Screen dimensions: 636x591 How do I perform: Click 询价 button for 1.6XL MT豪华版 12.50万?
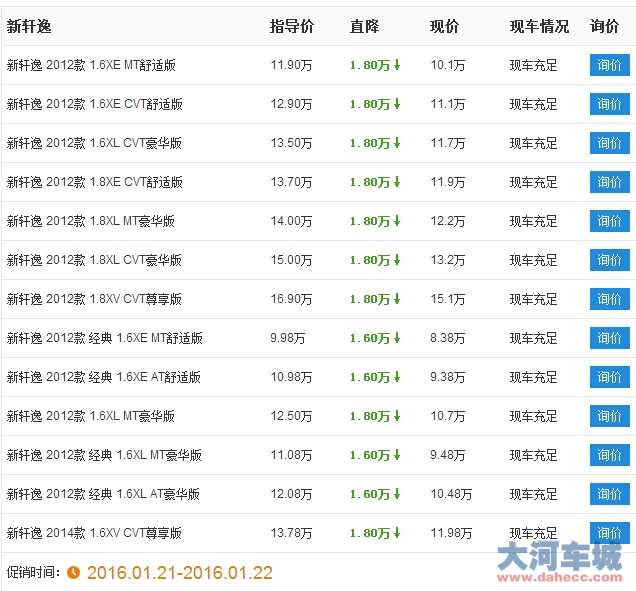coord(609,416)
